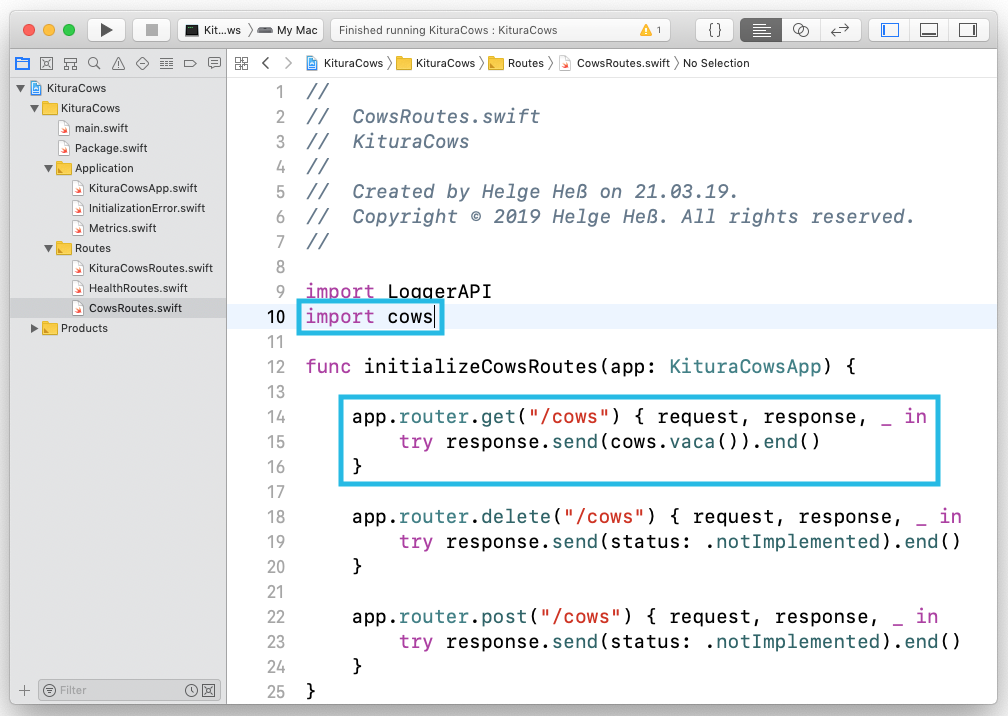Select the Application folder
Screen dimensions: 1008x716
pyautogui.click(x=95, y=168)
